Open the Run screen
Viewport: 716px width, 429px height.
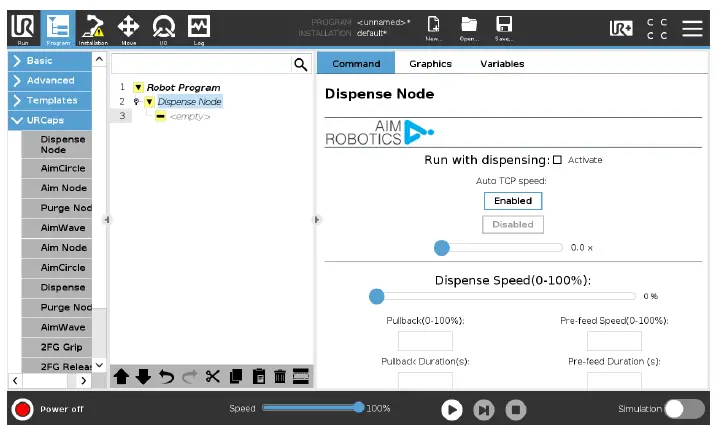click(x=23, y=29)
